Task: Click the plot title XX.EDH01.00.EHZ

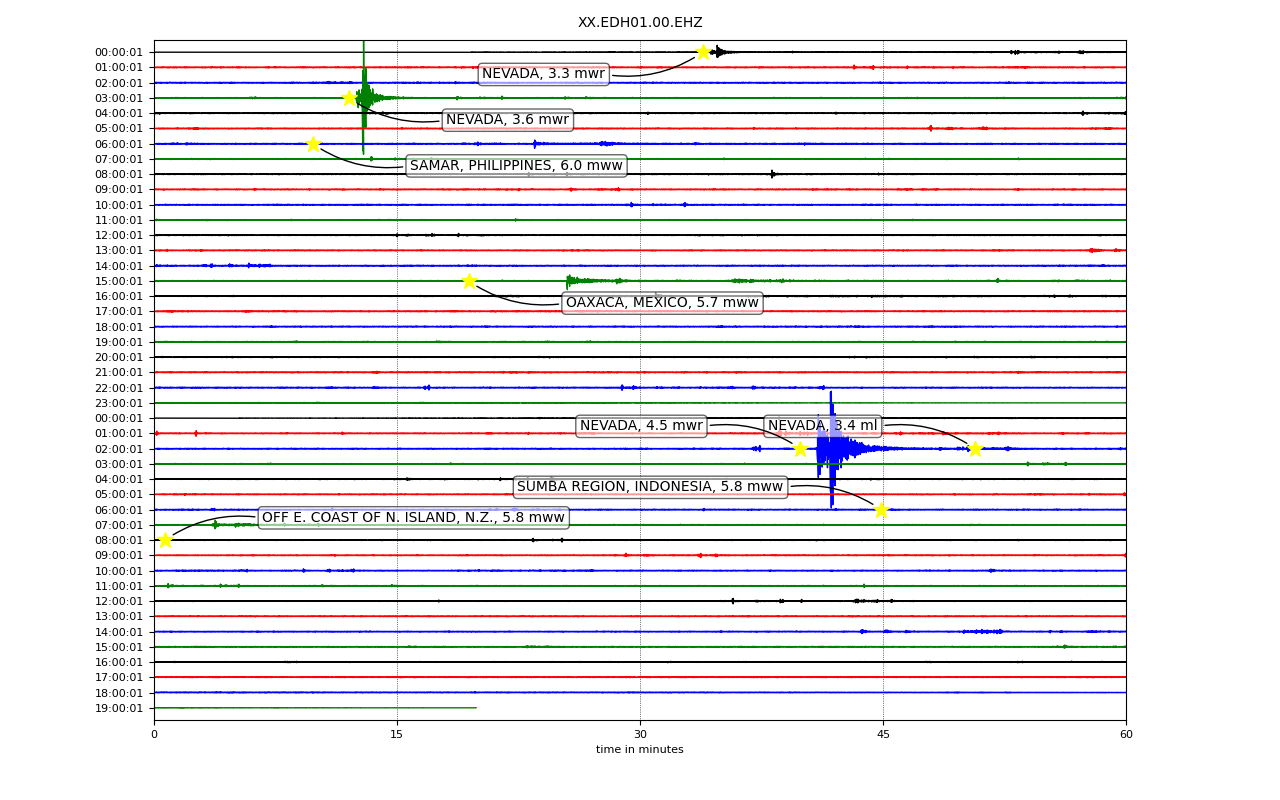Action: click(640, 22)
